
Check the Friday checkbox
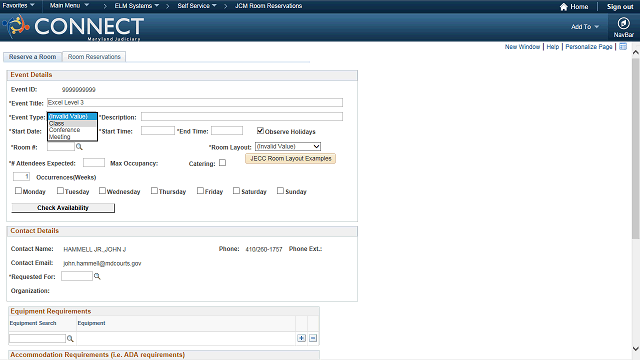coord(200,191)
